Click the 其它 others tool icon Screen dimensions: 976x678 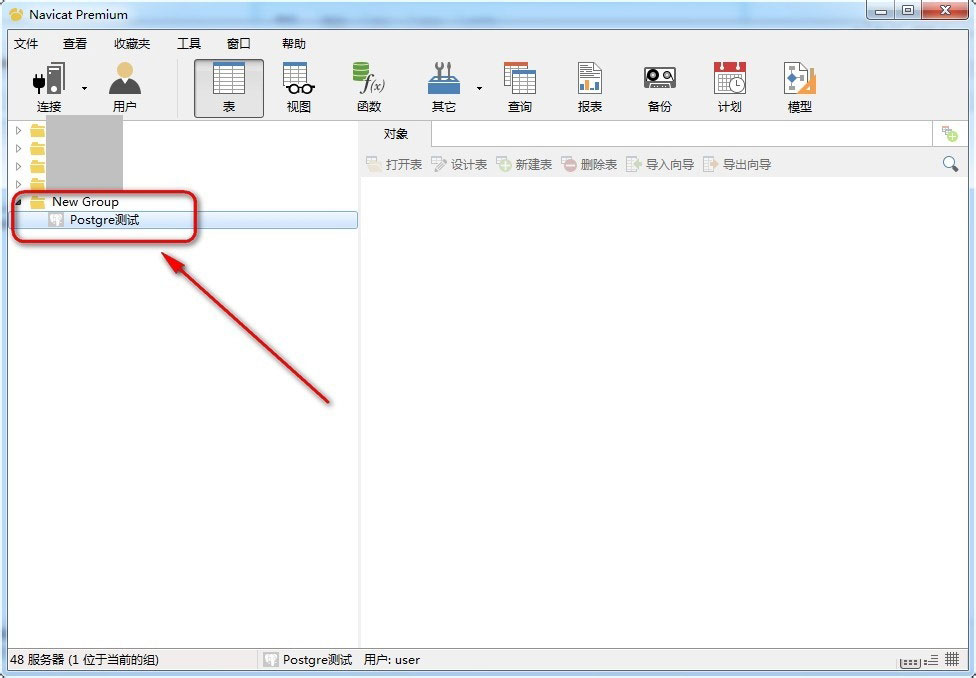click(444, 88)
